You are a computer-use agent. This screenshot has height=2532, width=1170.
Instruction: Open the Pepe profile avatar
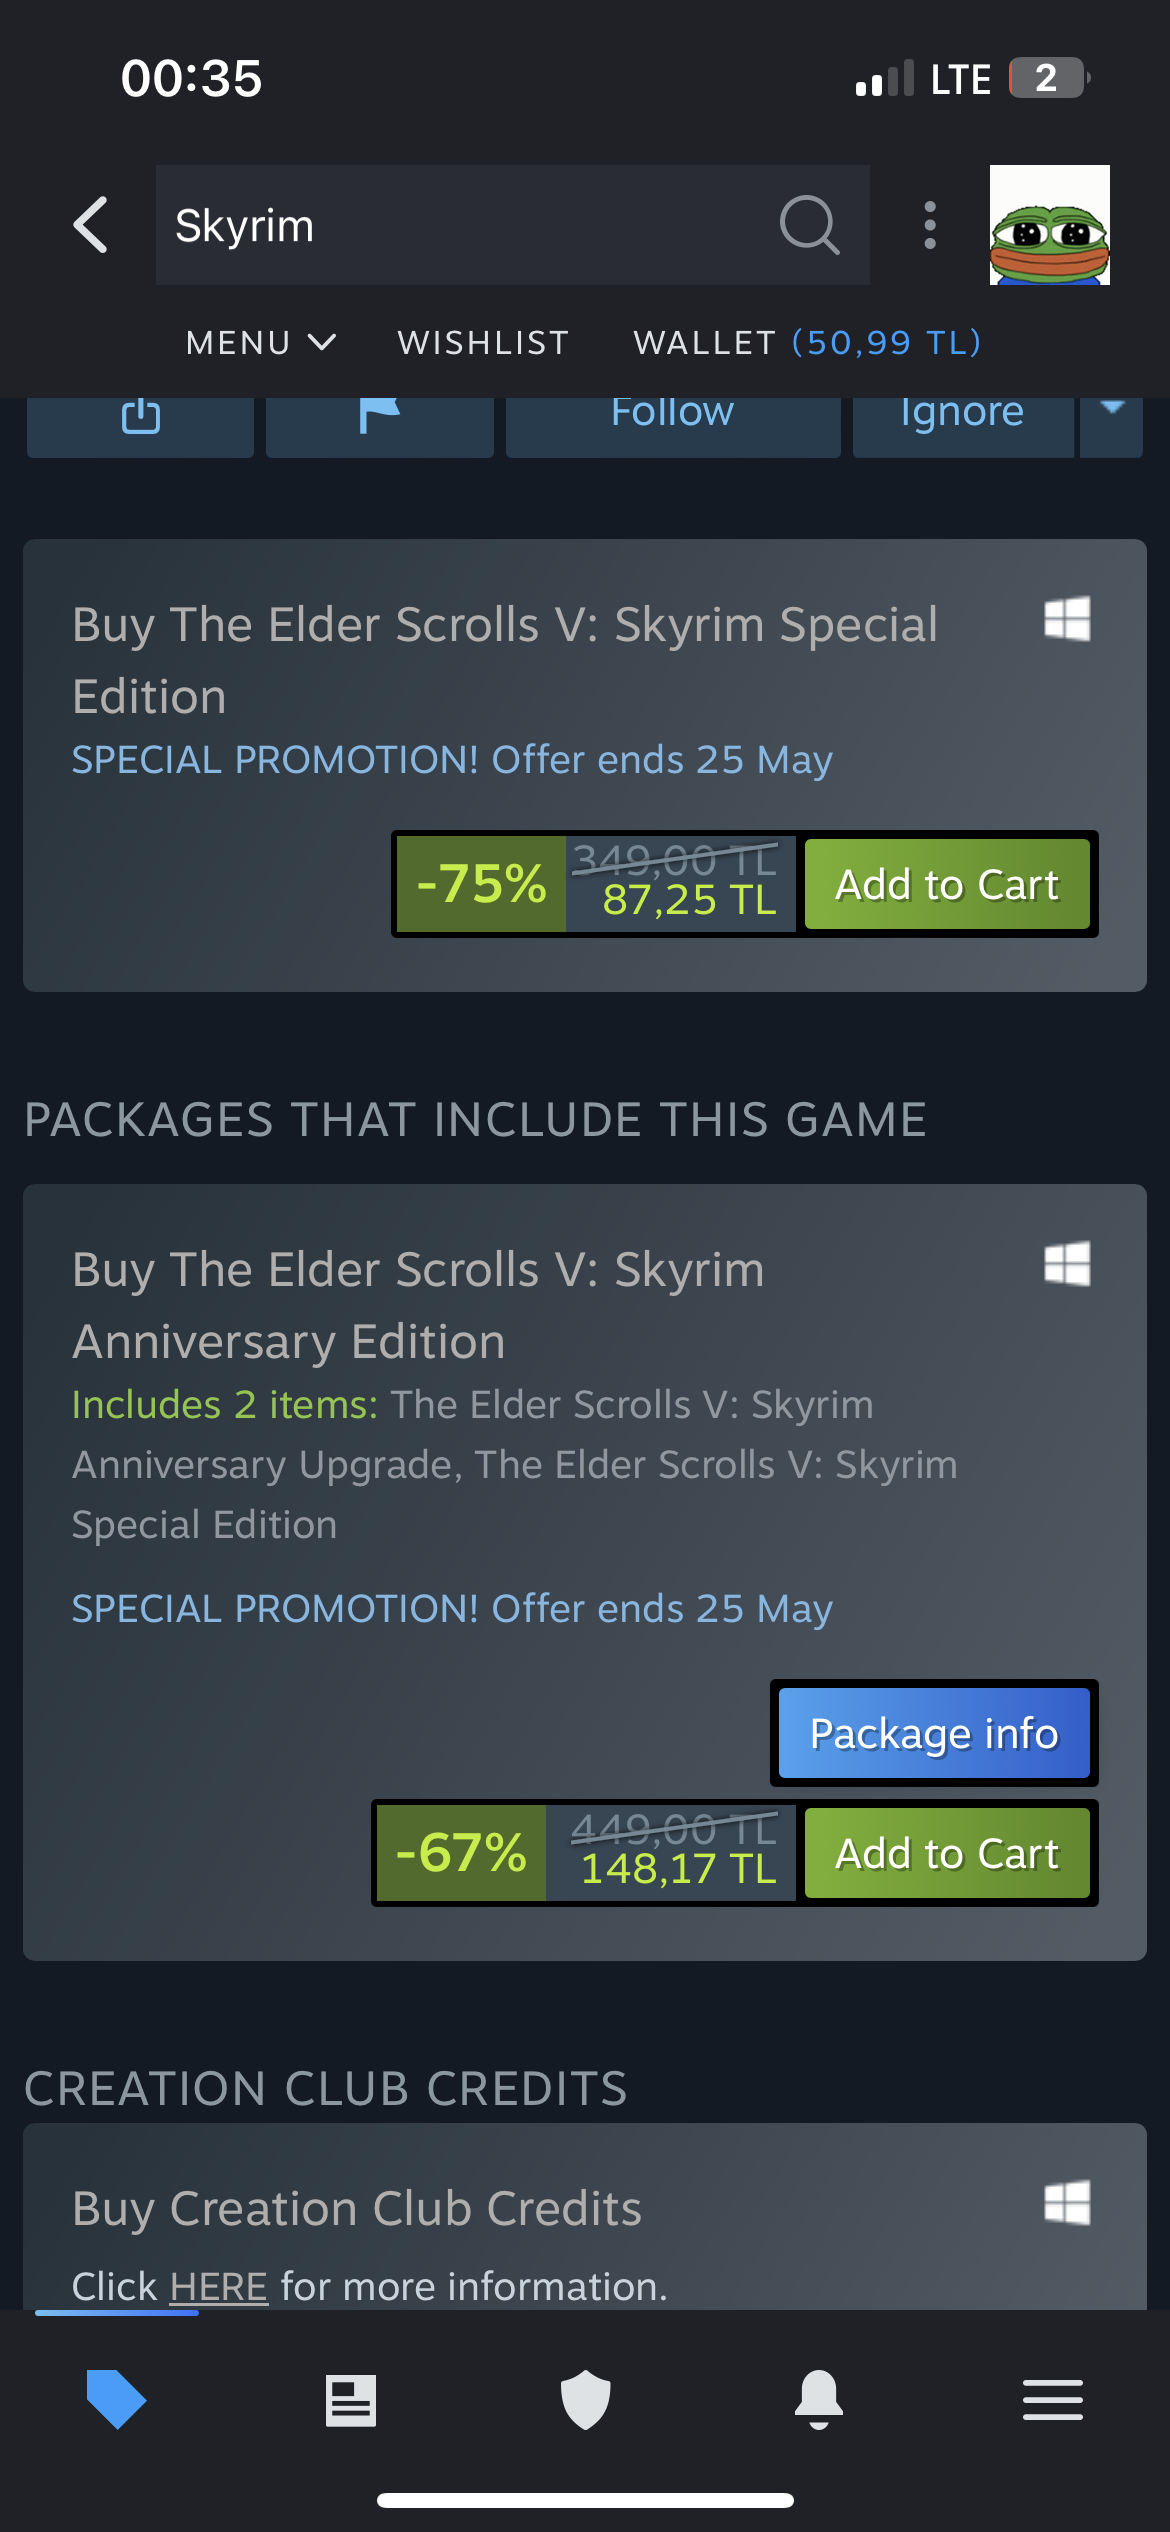point(1049,225)
